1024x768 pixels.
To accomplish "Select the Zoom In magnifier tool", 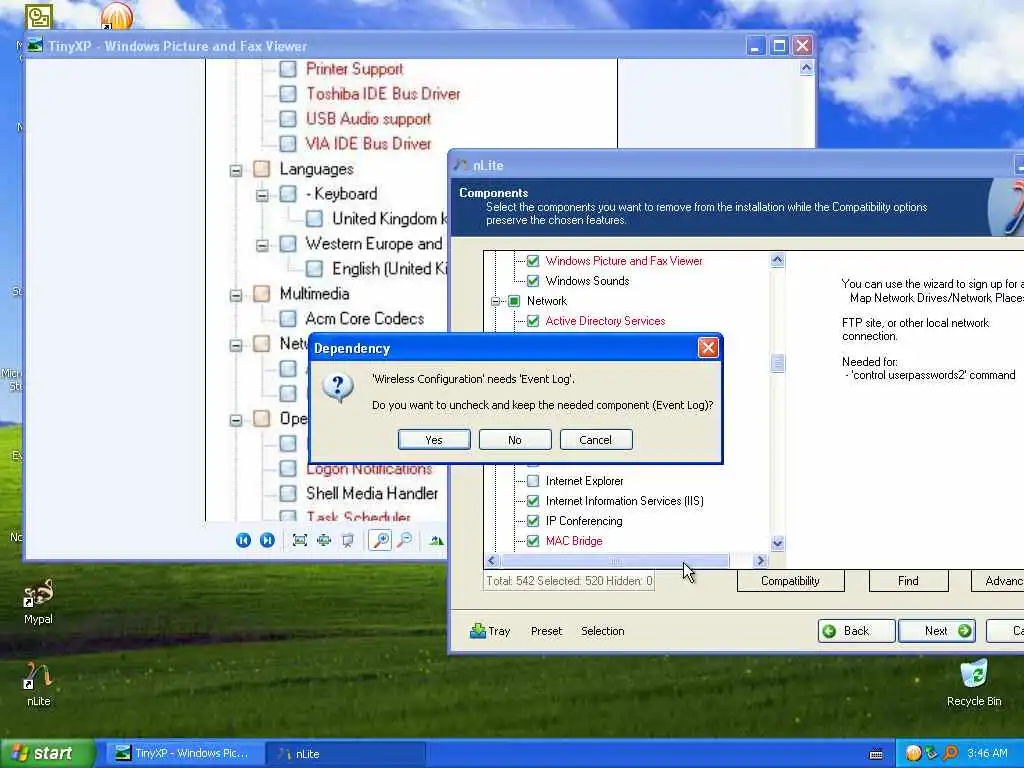I will pos(380,540).
